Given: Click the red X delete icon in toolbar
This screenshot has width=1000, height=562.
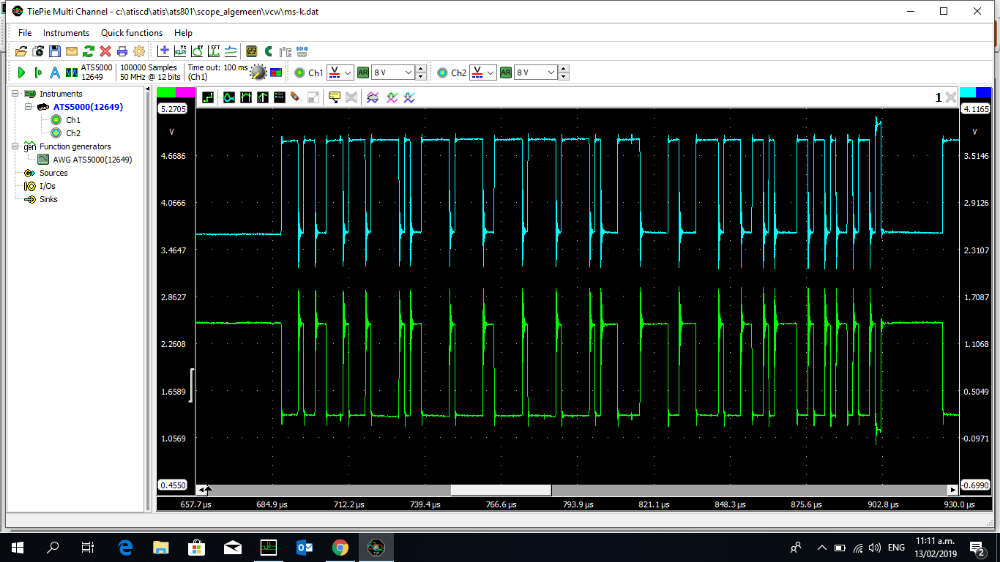Looking at the screenshot, I should (x=105, y=51).
